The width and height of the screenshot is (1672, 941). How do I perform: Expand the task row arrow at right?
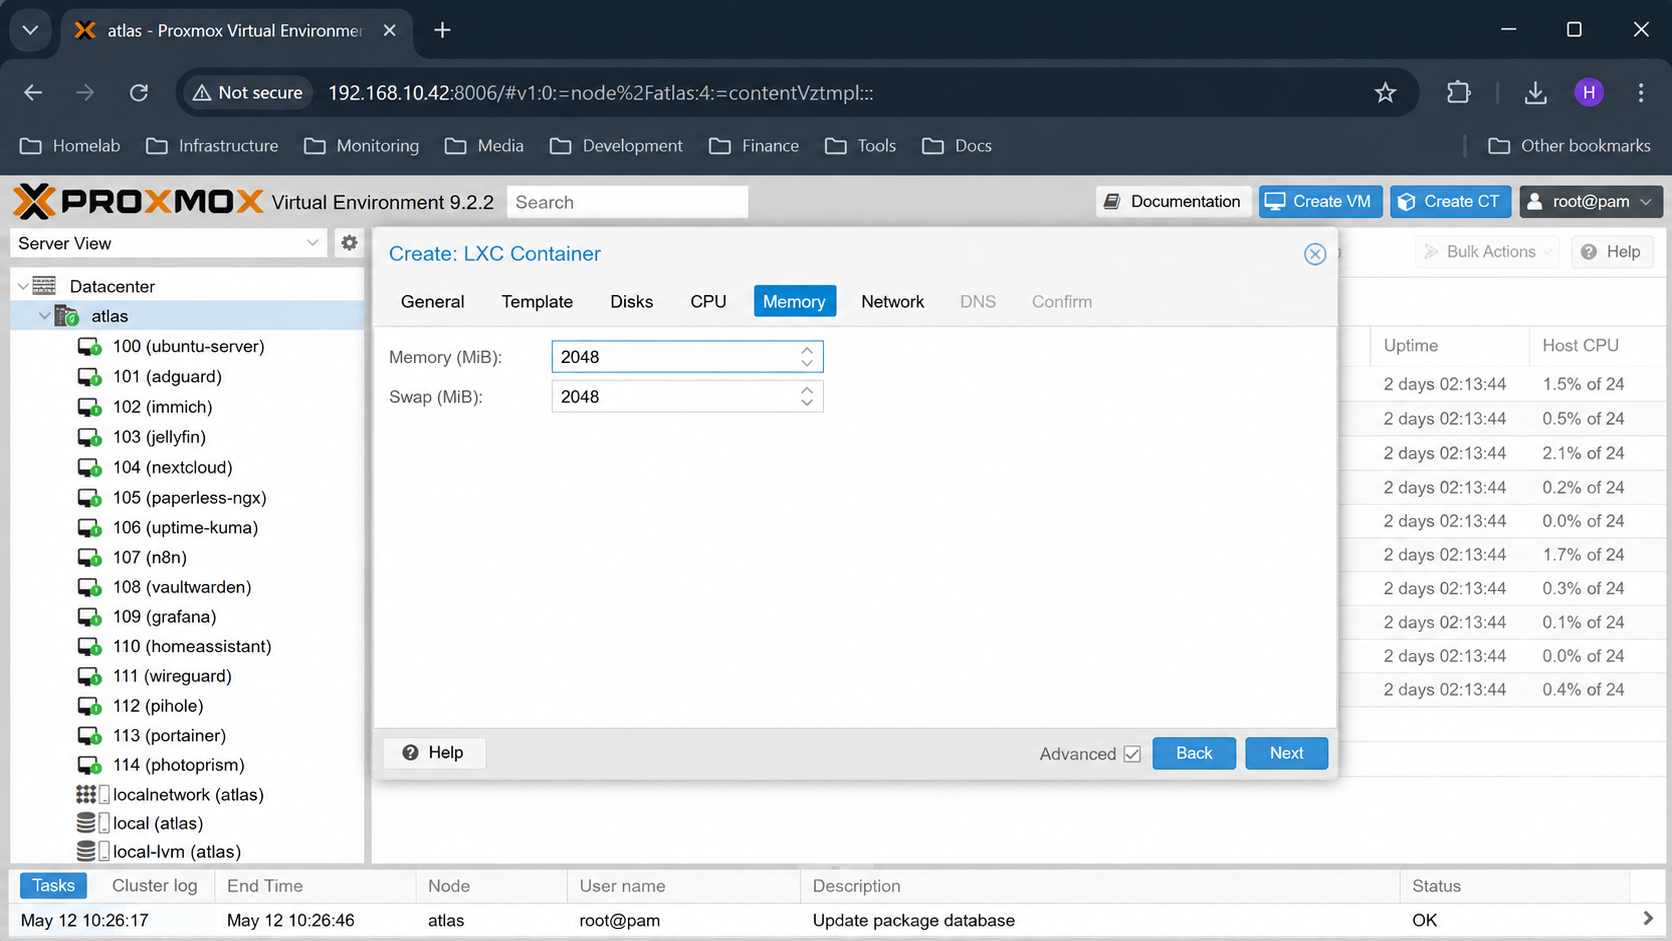coord(1648,919)
